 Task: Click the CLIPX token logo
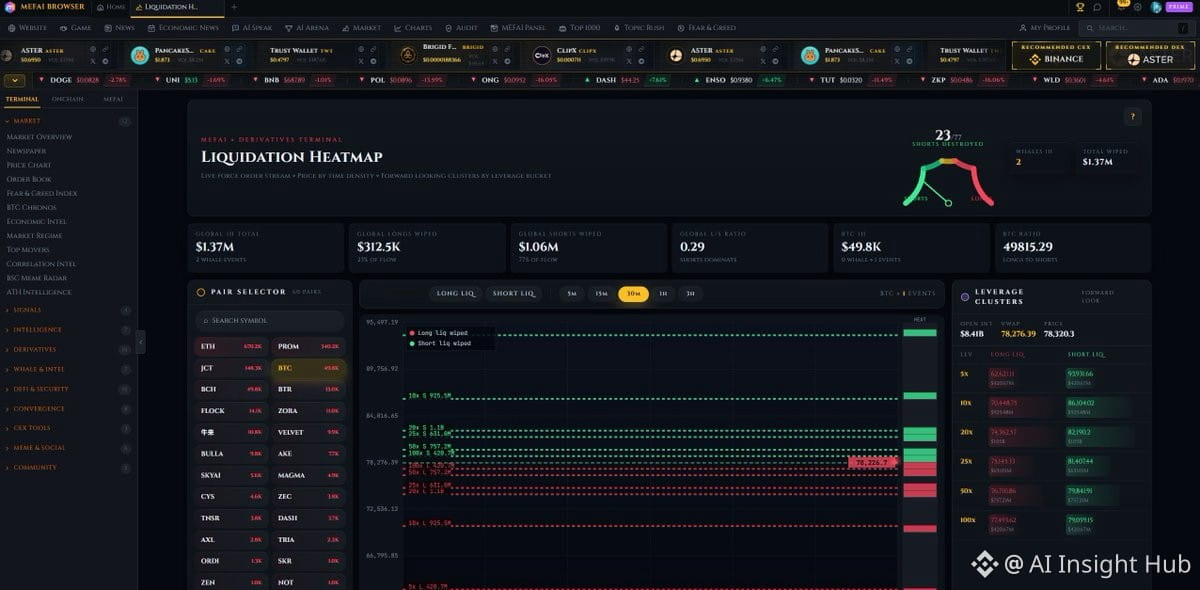tap(542, 55)
